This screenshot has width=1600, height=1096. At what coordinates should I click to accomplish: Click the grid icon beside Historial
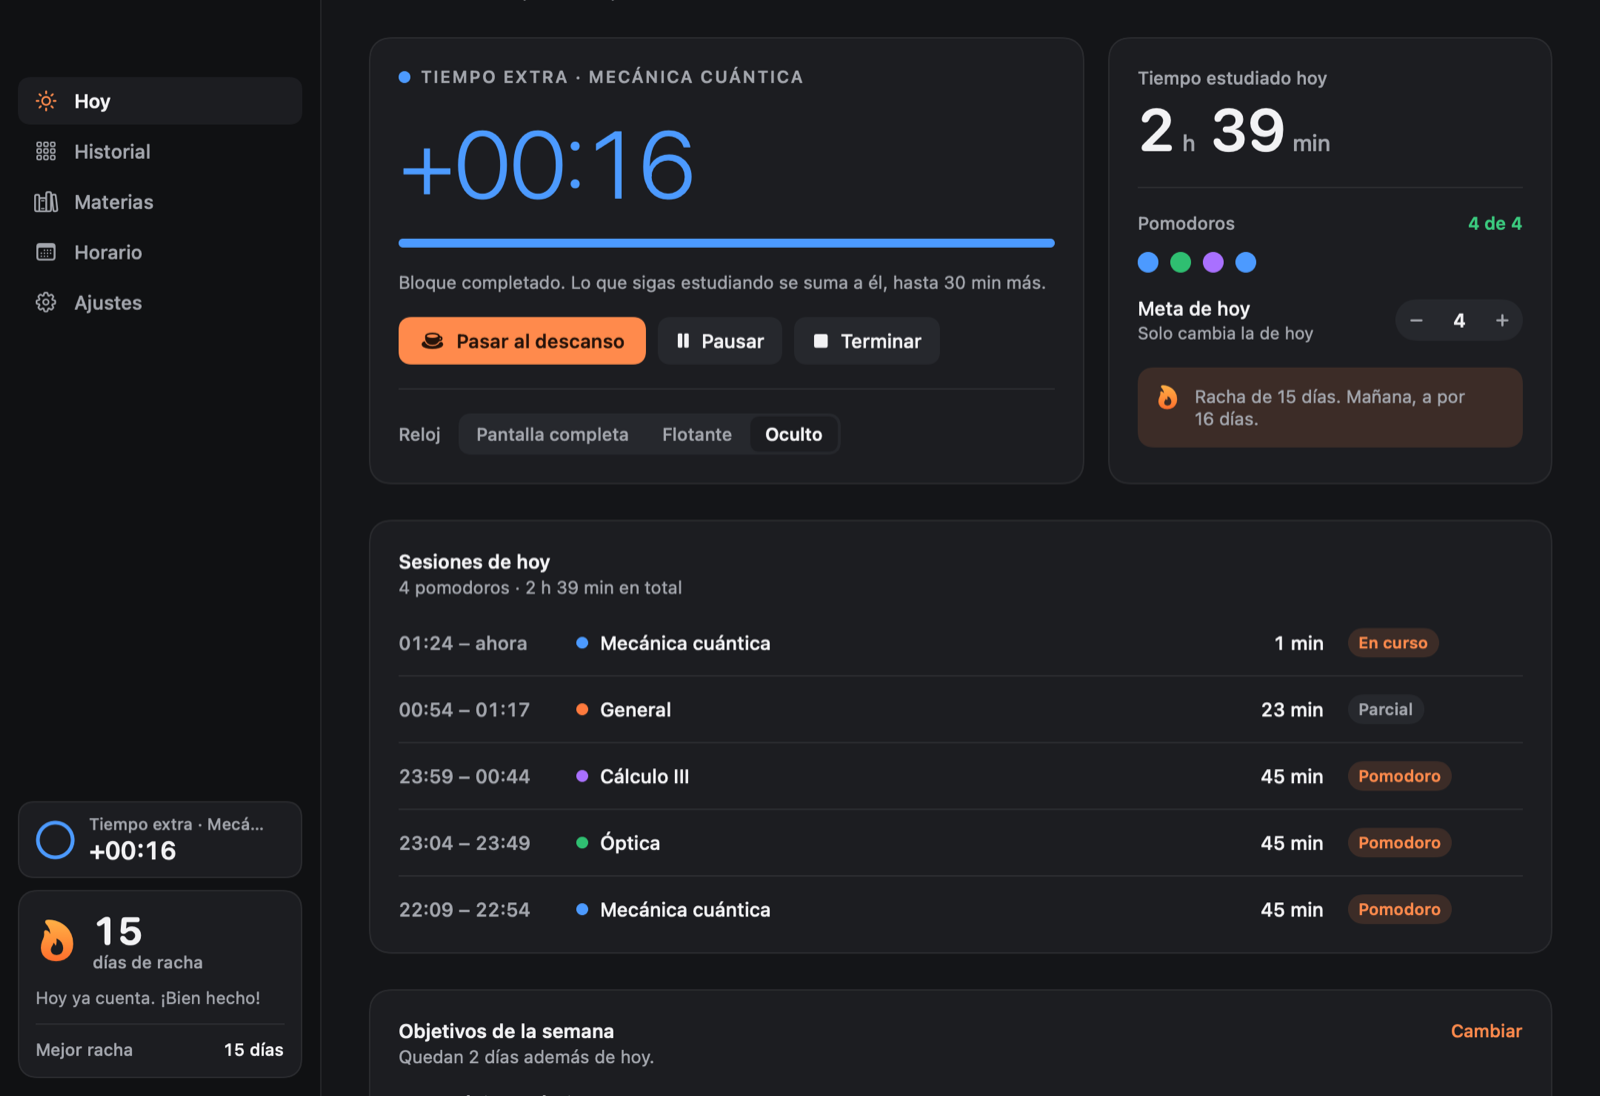[46, 151]
